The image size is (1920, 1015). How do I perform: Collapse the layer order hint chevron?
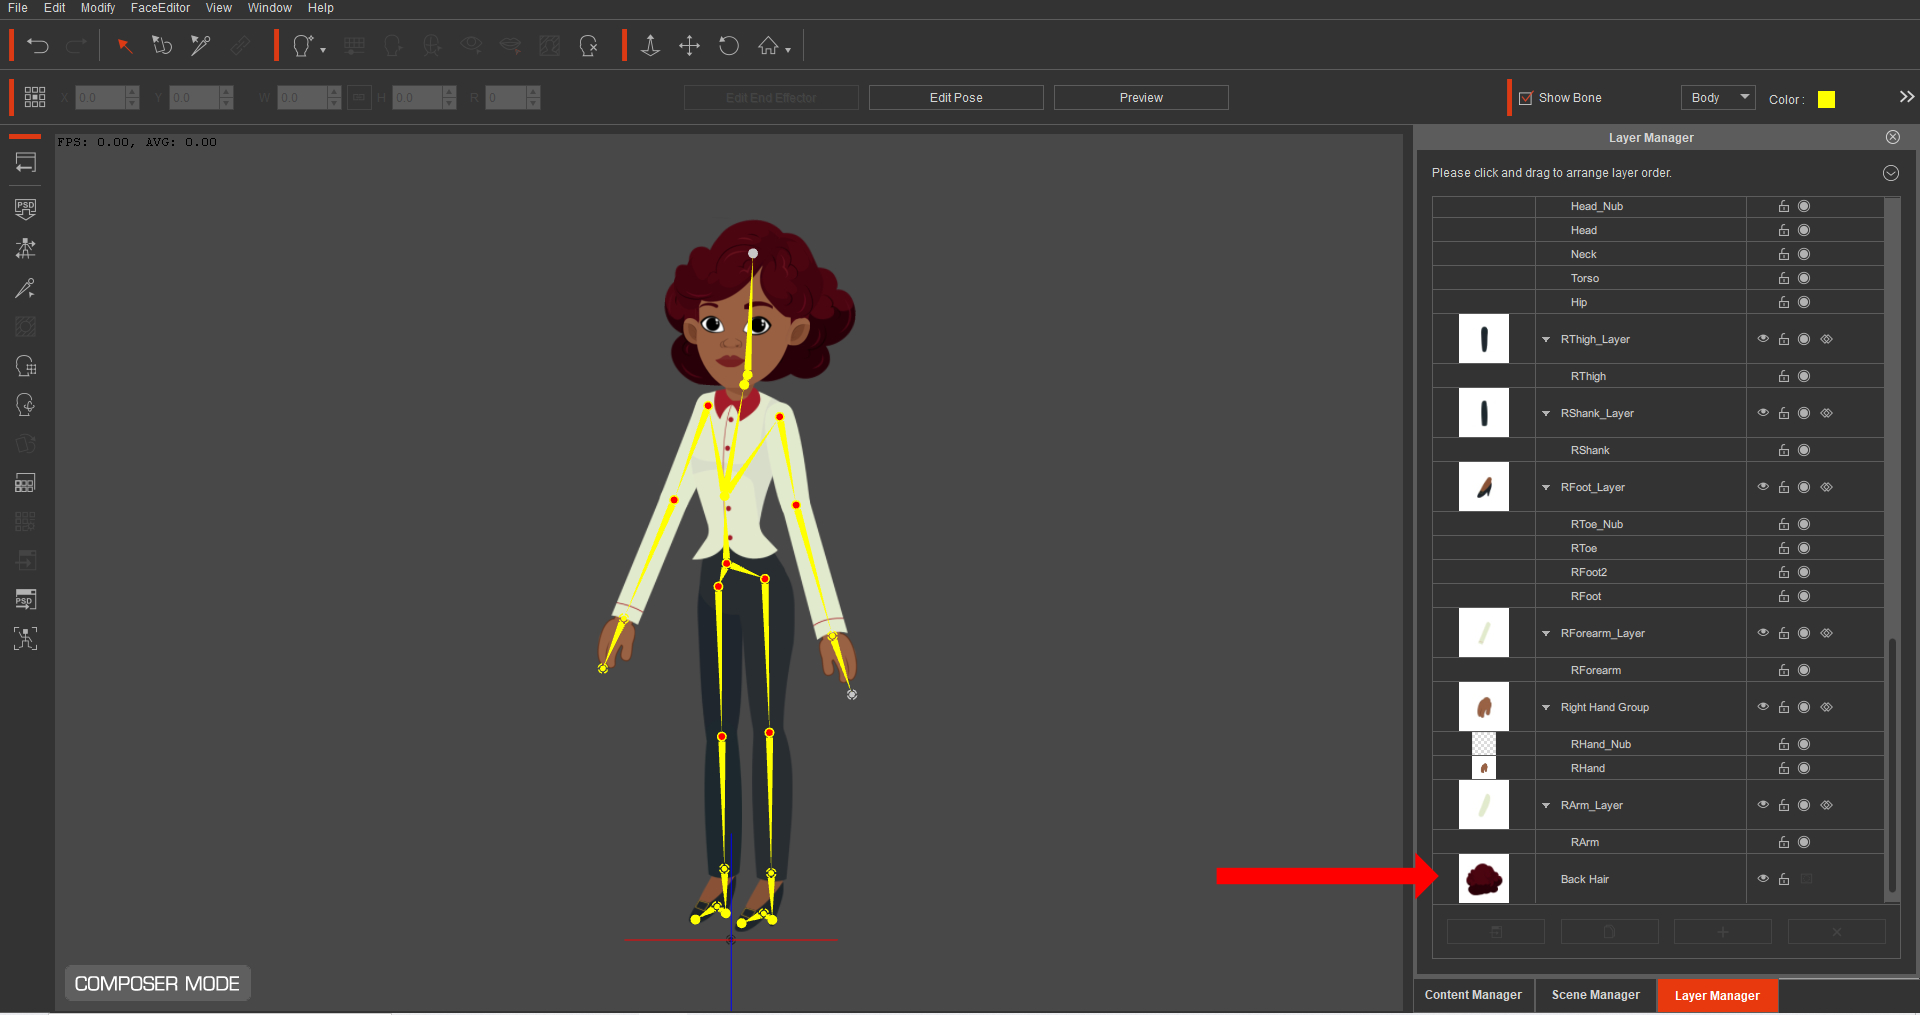(1891, 173)
